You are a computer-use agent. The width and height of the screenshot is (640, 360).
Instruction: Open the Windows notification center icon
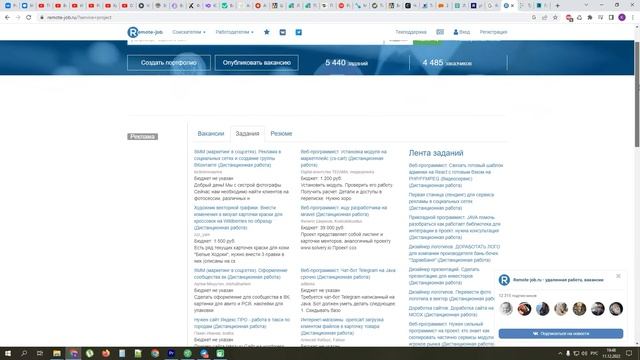[629, 353]
